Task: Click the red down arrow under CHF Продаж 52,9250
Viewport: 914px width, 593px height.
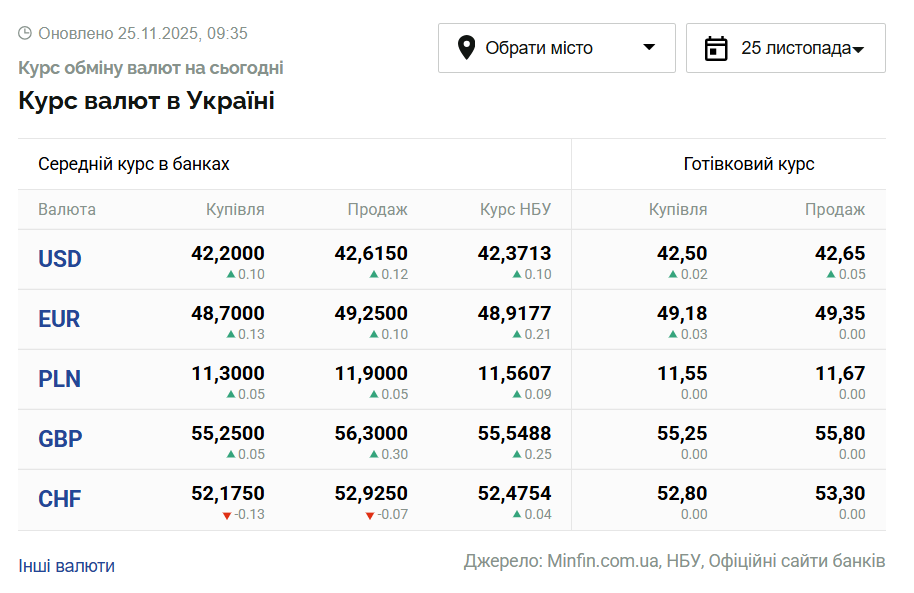Action: (x=370, y=515)
